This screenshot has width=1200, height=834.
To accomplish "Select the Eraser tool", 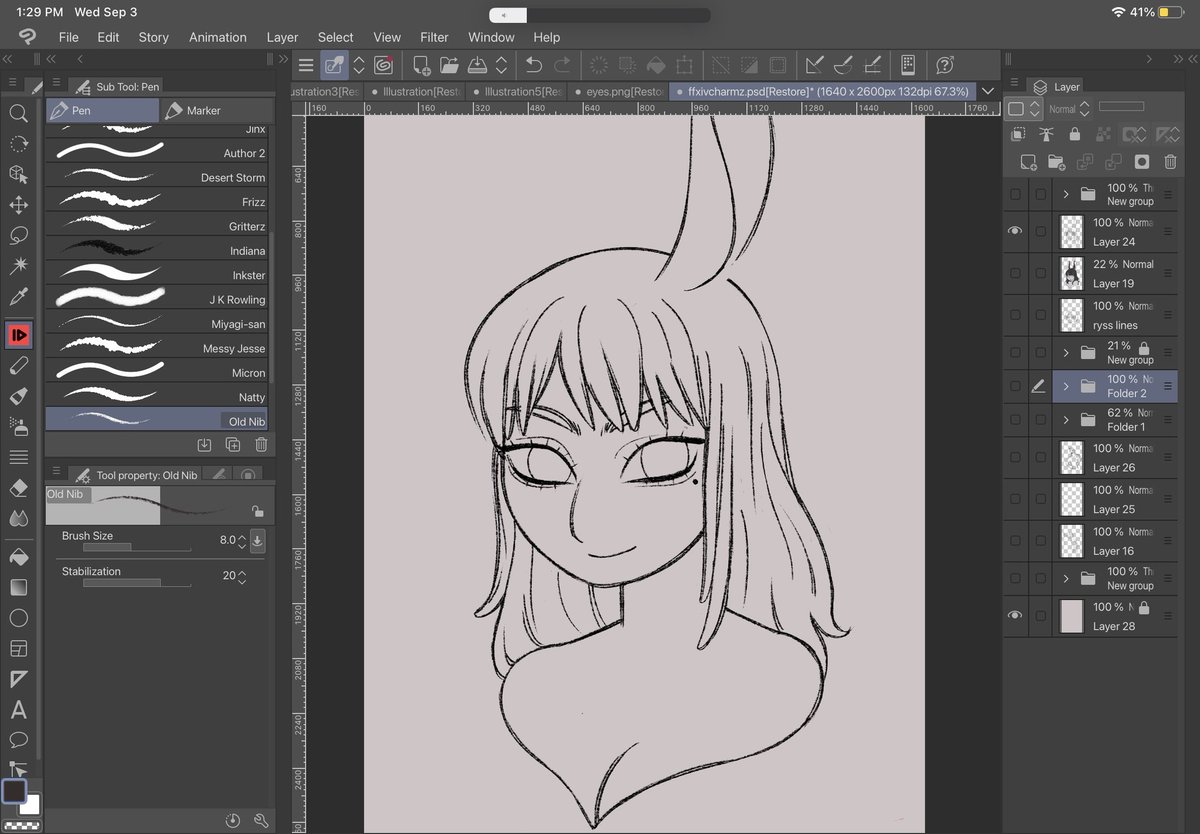I will 18,488.
